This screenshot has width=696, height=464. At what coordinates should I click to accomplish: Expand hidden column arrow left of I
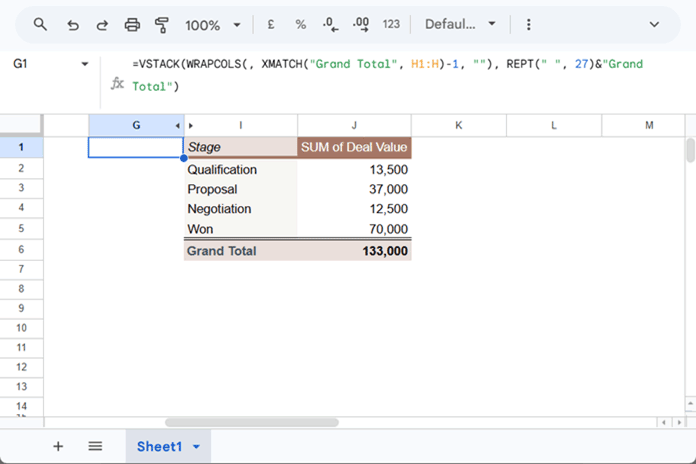click(191, 126)
